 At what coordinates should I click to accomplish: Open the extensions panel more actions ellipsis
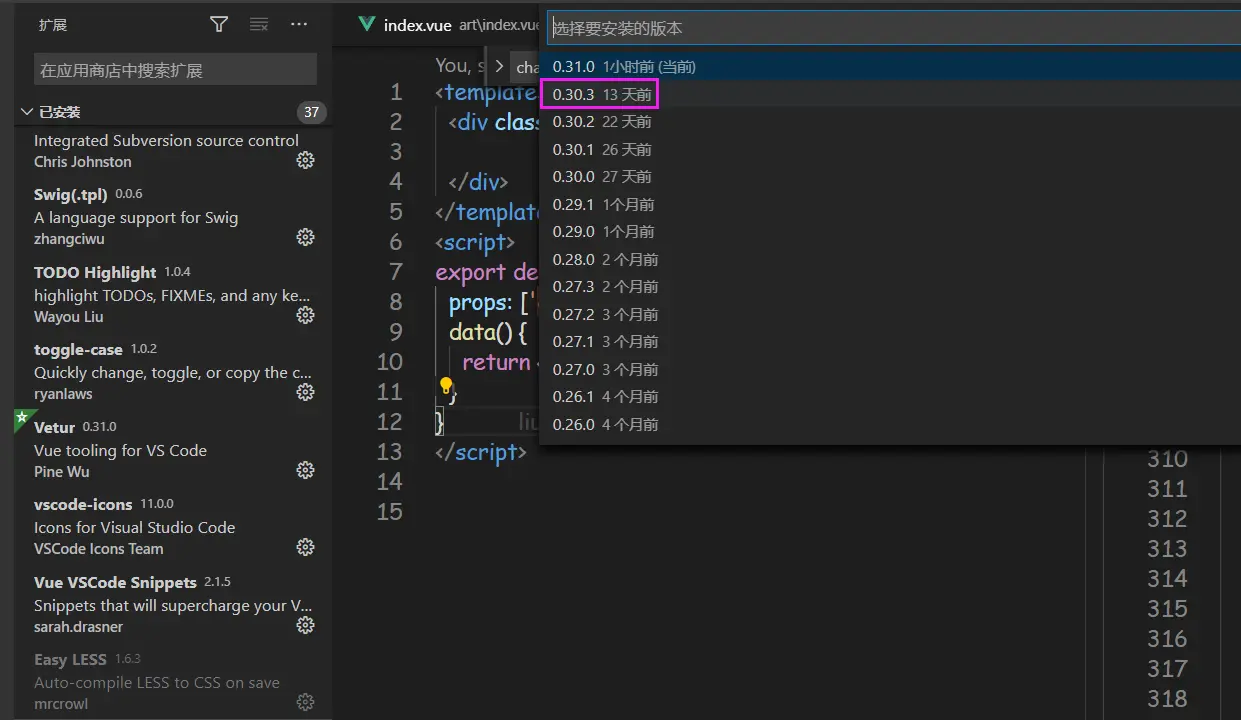click(x=299, y=25)
